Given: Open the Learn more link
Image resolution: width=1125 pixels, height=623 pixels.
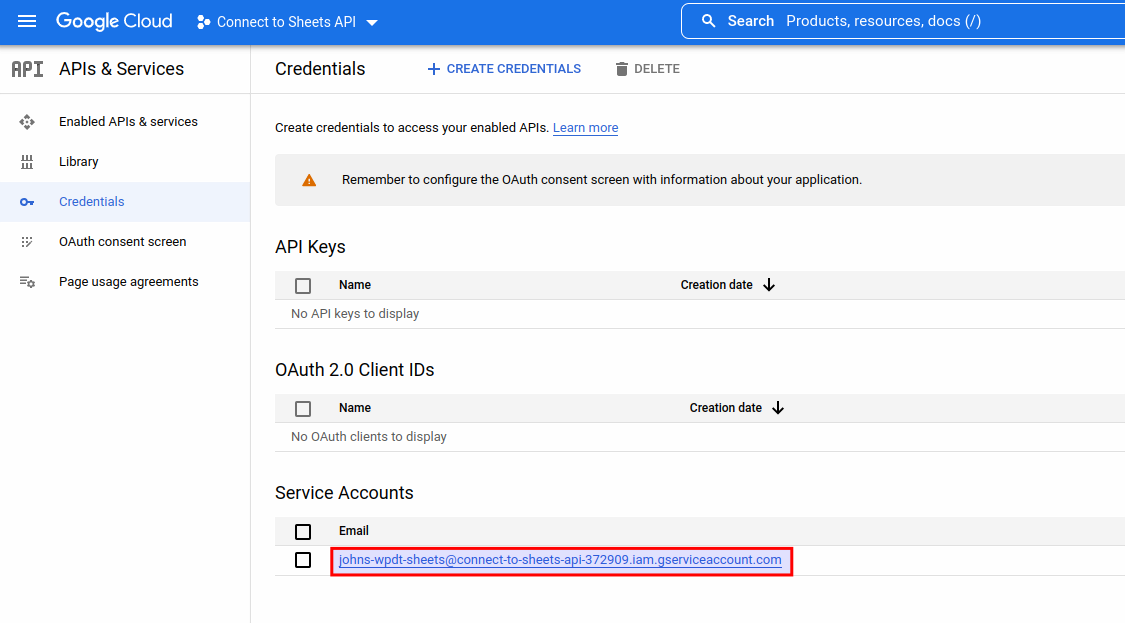Looking at the screenshot, I should (585, 128).
